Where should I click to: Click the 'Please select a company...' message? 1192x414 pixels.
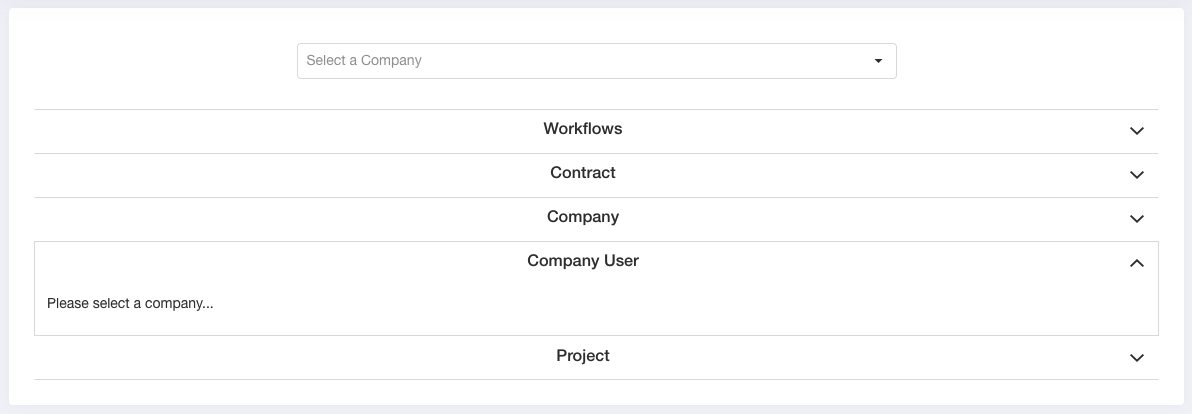click(x=130, y=304)
